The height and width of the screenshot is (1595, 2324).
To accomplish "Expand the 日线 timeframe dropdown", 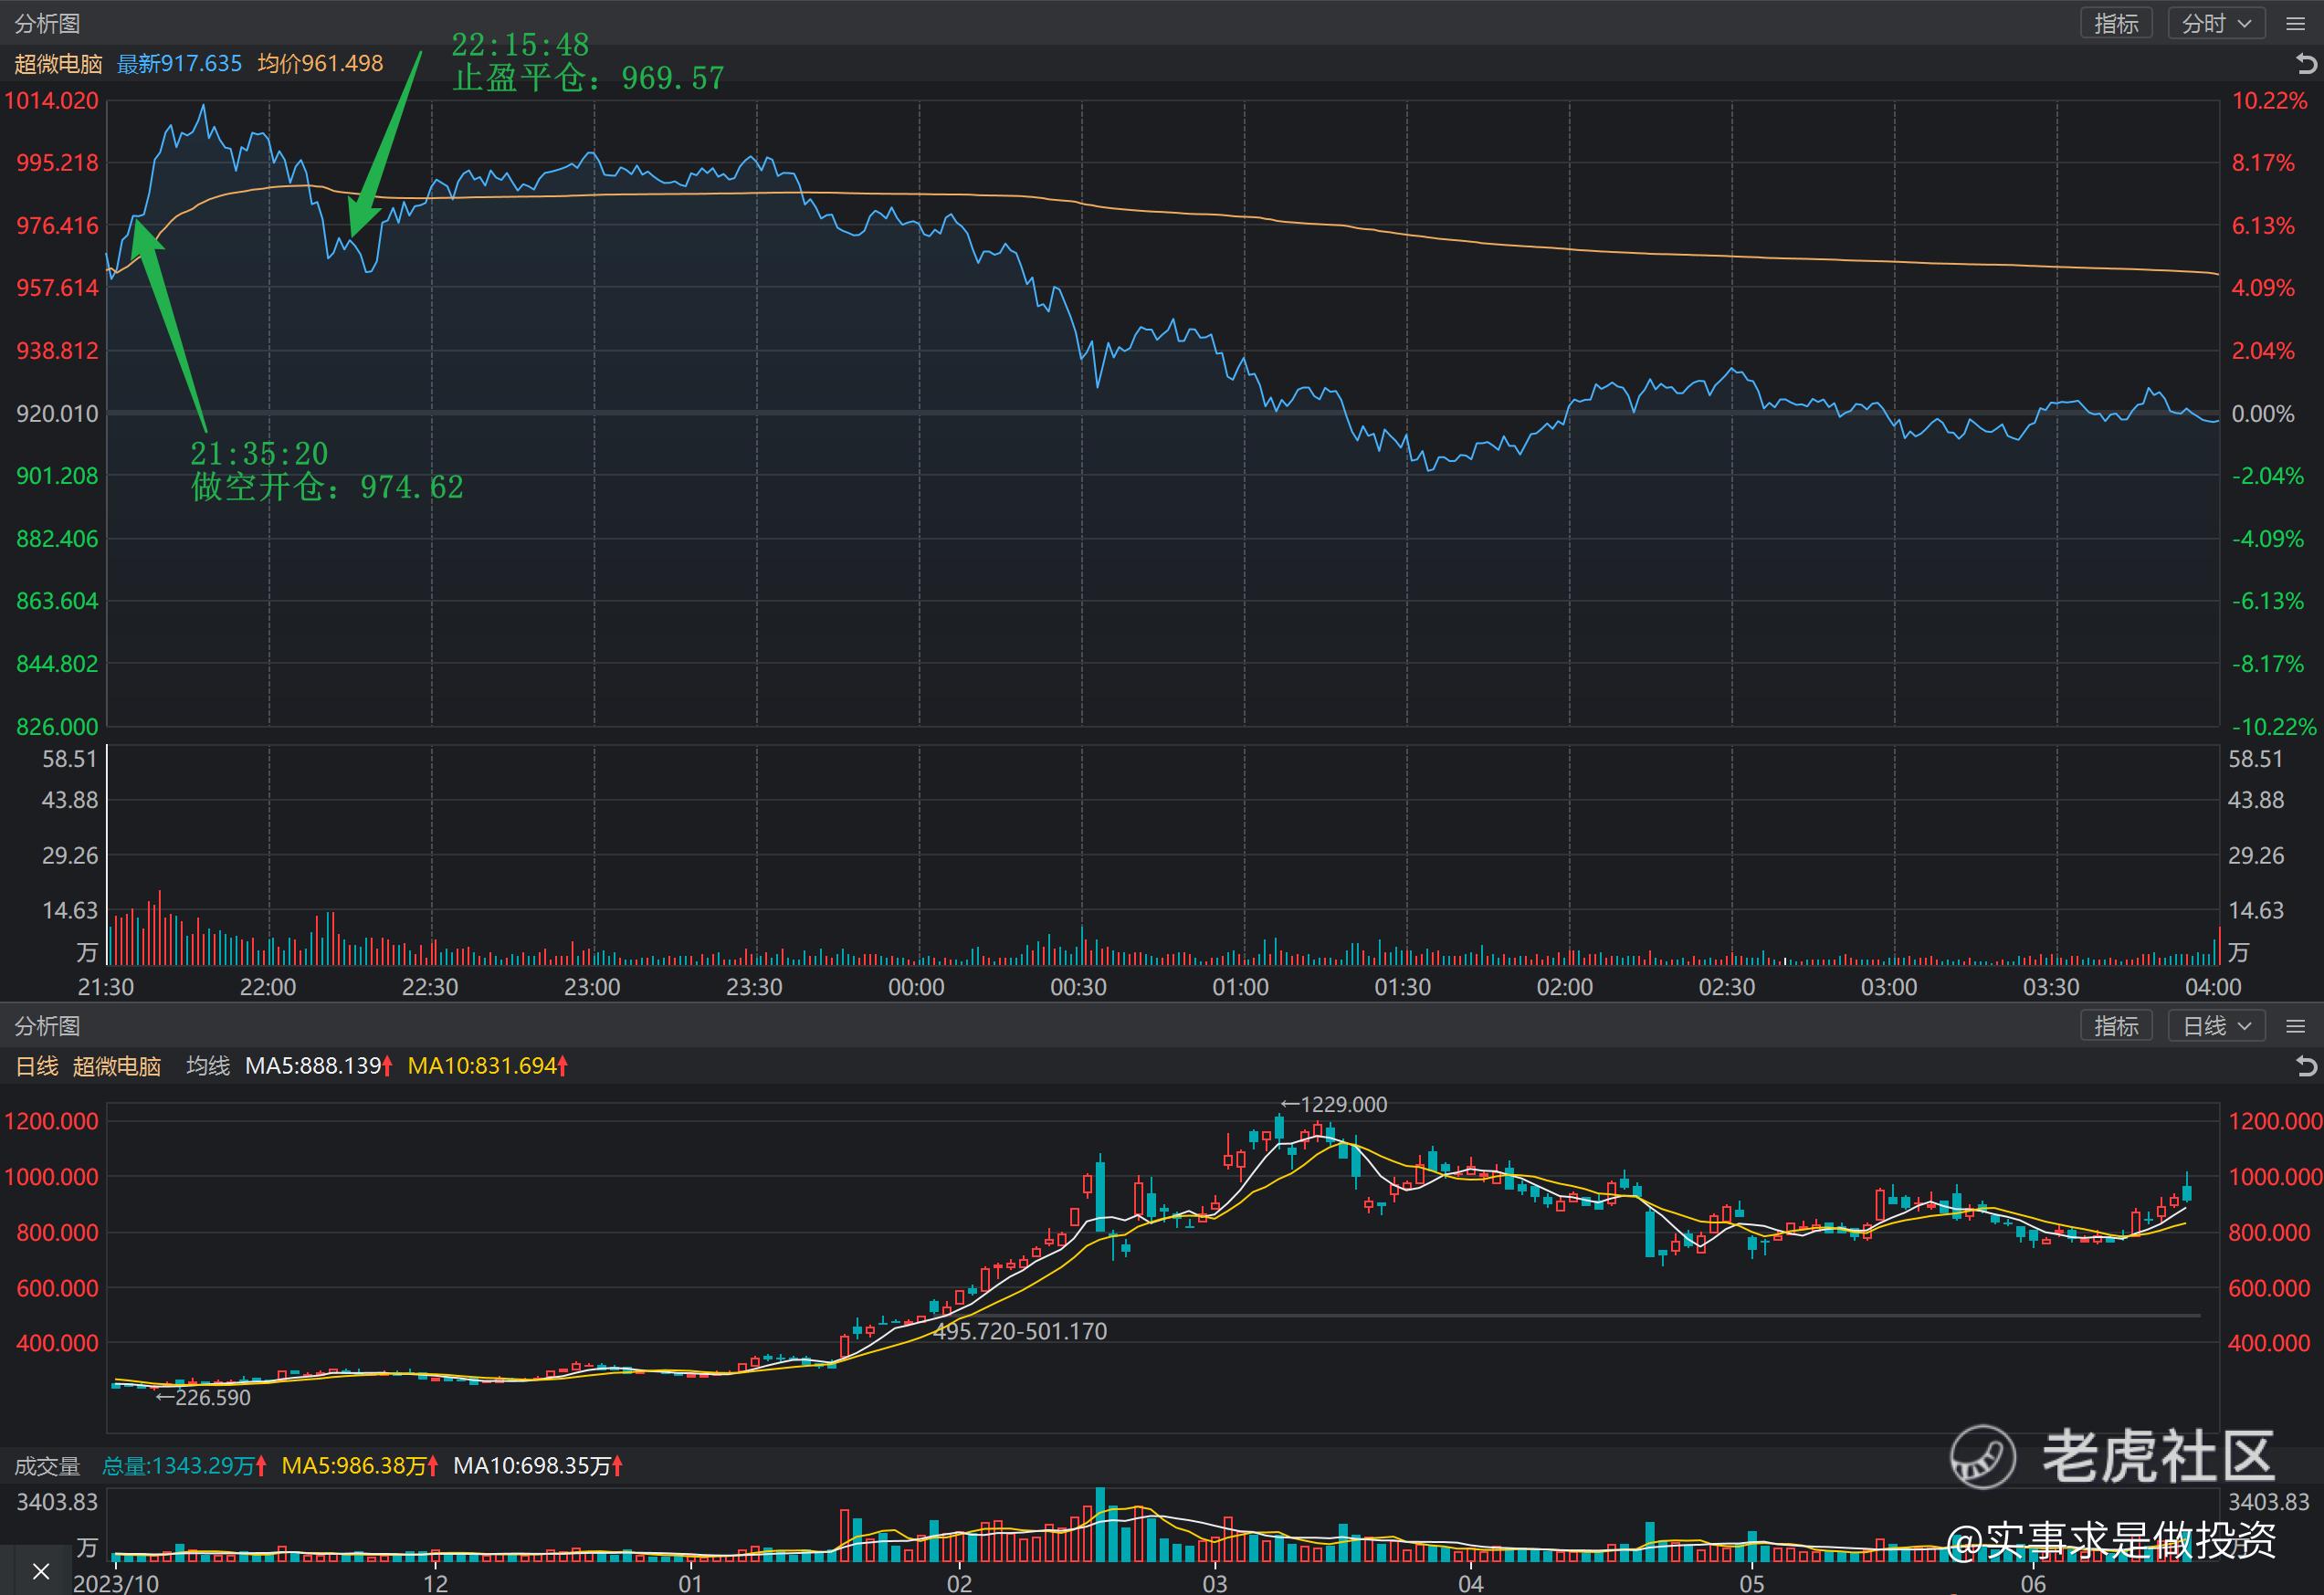I will click(2216, 1026).
